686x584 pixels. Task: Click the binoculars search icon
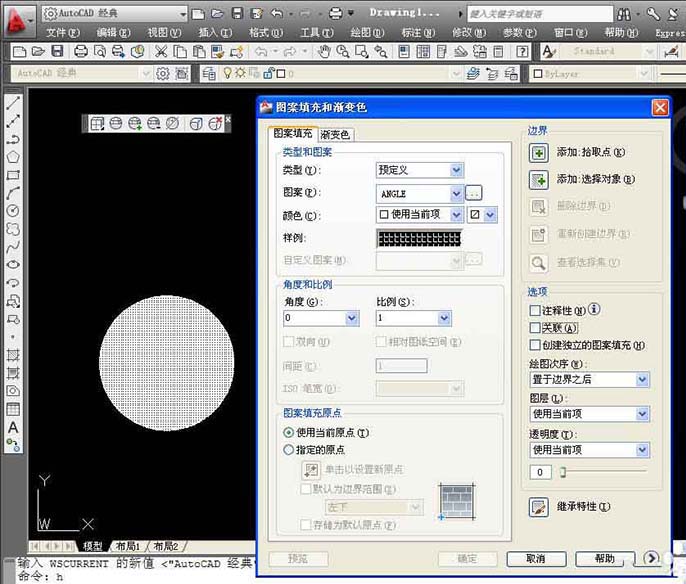pos(624,14)
